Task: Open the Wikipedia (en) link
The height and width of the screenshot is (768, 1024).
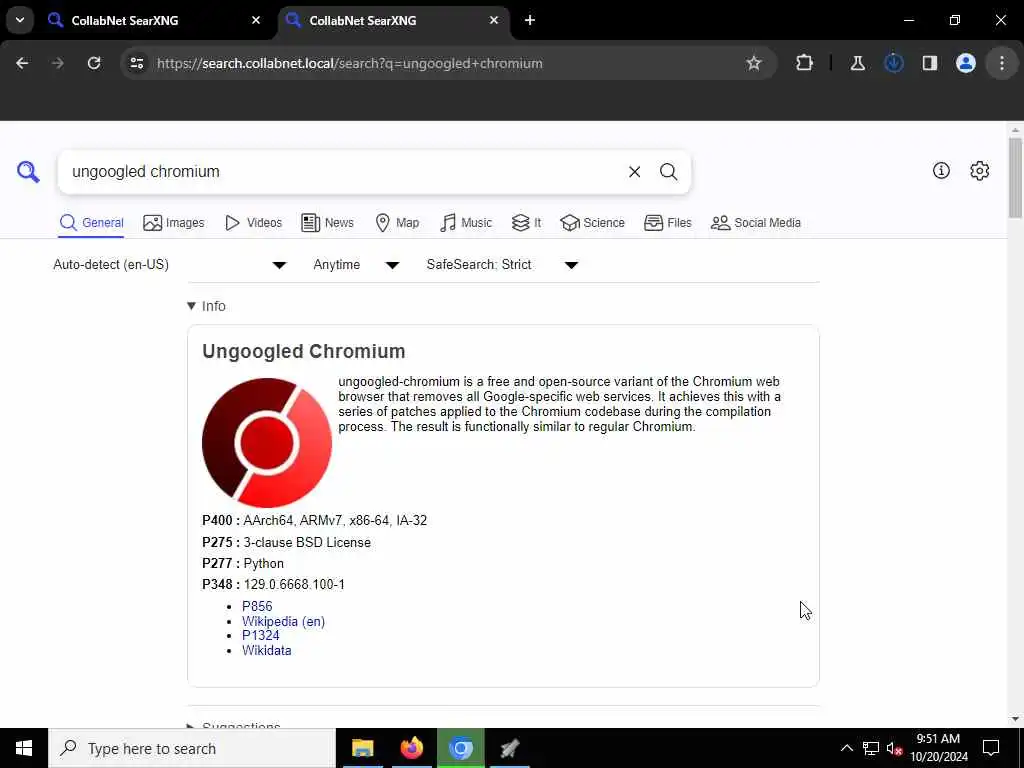Action: [283, 621]
